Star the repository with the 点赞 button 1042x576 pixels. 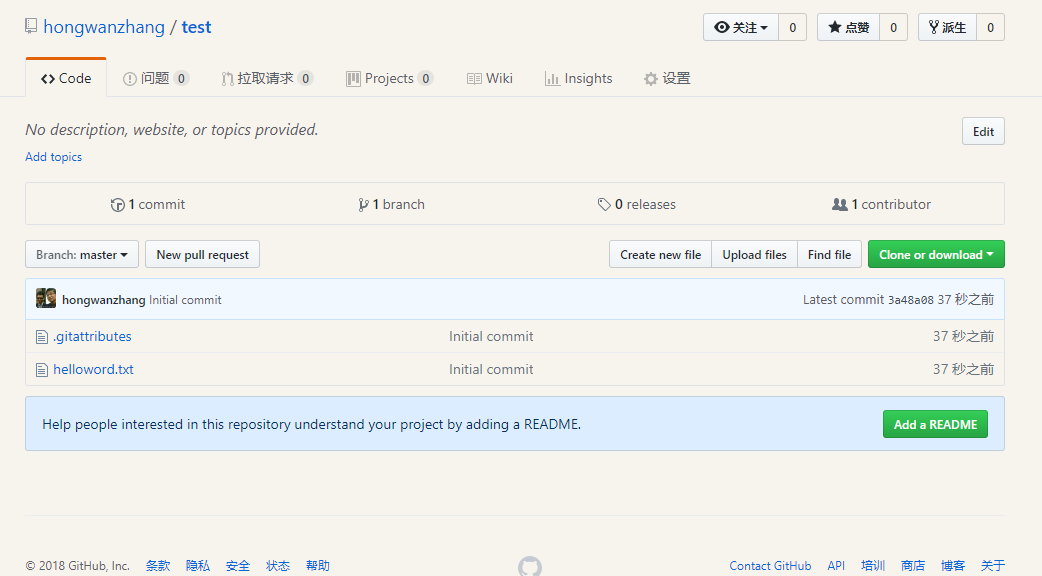click(848, 28)
